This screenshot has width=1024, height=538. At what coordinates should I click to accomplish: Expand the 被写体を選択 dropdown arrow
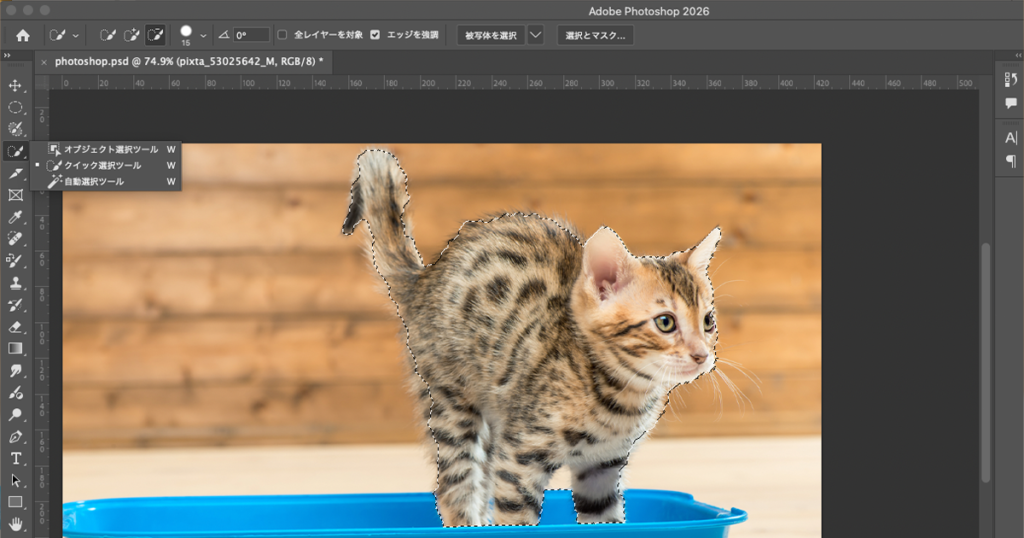click(535, 35)
